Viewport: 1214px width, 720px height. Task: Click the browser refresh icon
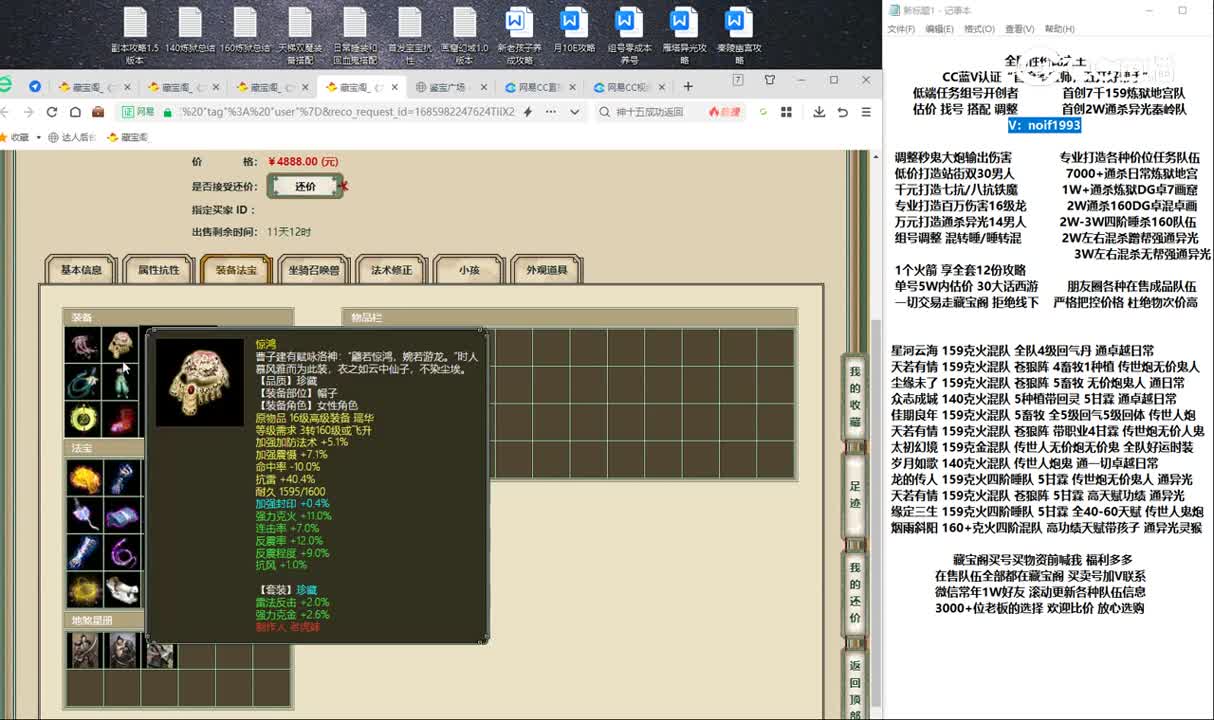pos(51,112)
